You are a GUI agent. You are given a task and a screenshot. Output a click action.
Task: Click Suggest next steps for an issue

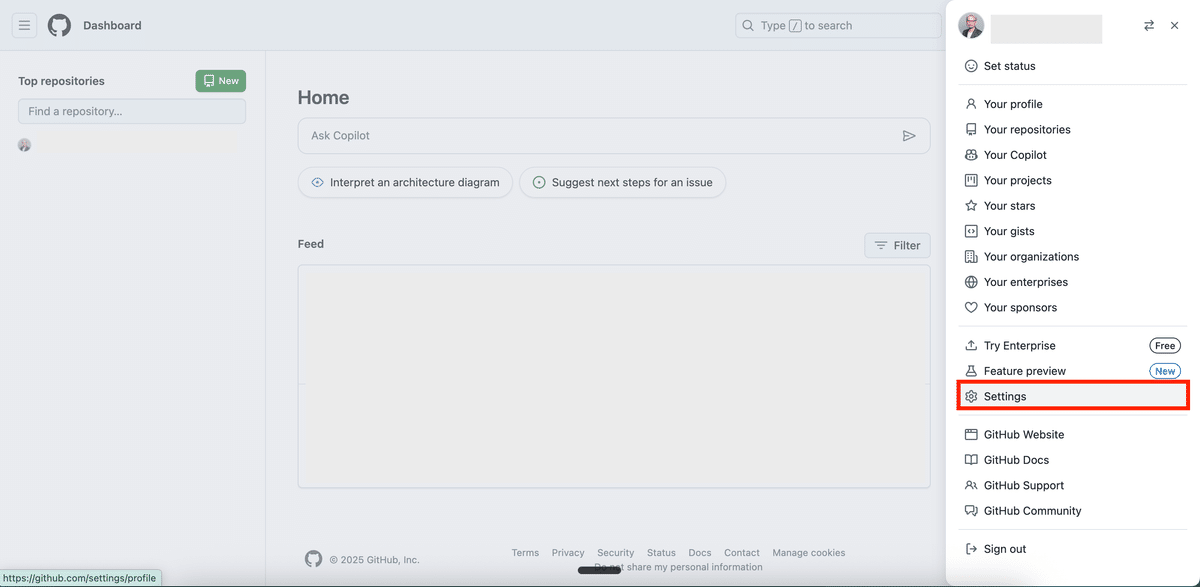click(x=622, y=183)
